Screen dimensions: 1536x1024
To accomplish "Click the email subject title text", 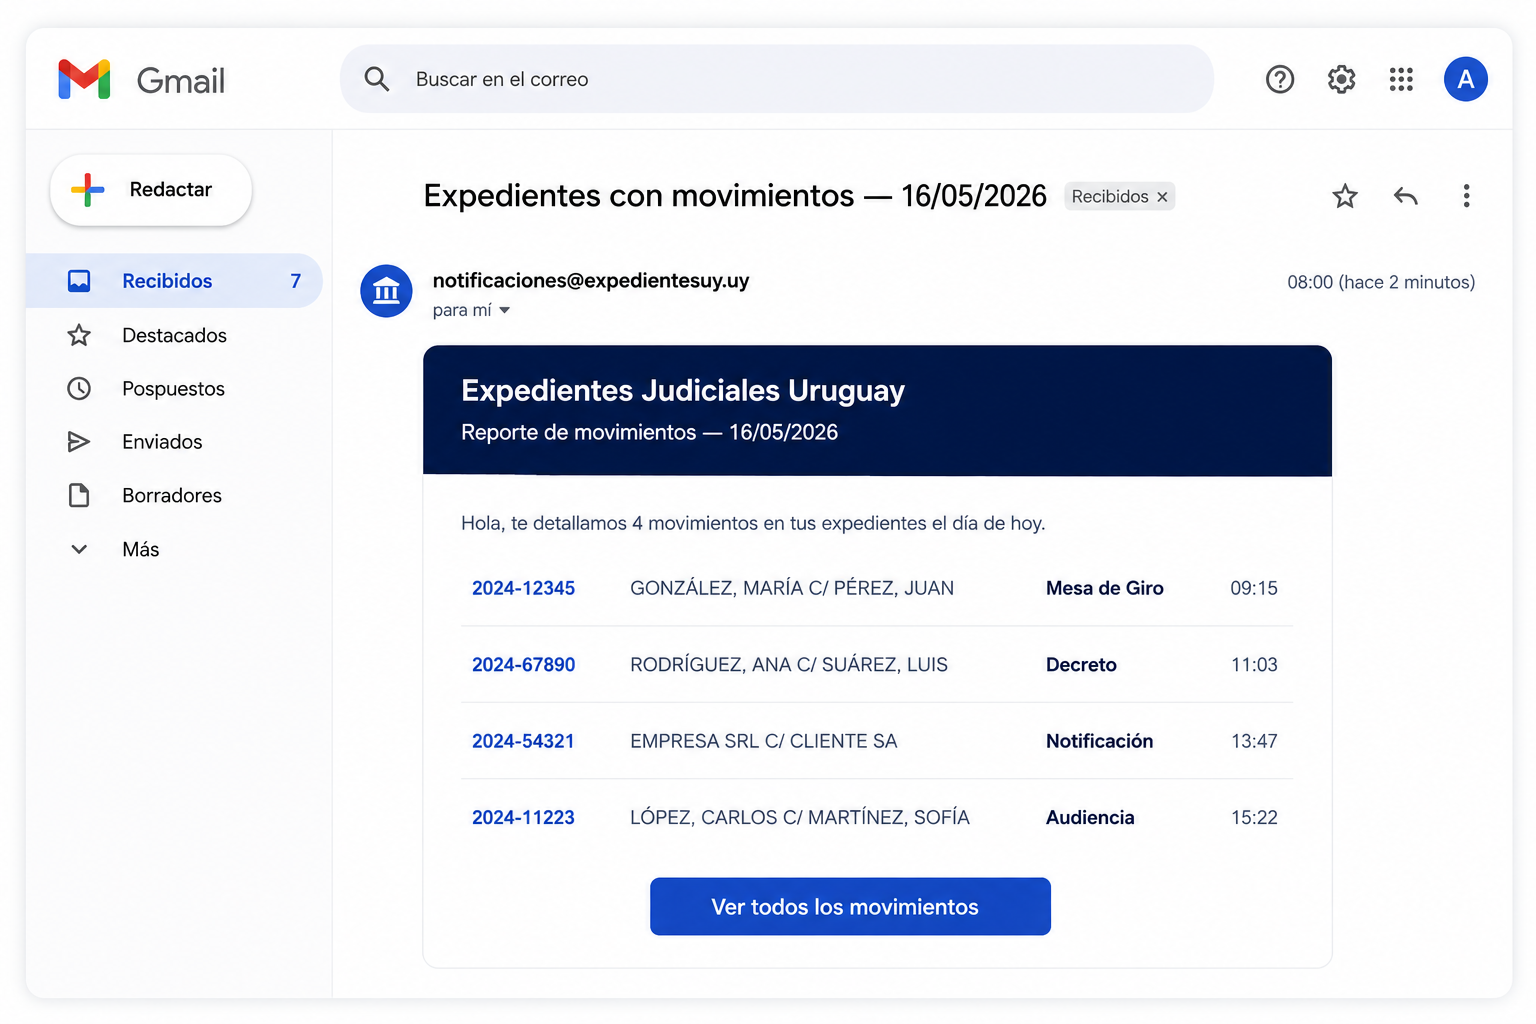I will pos(735,196).
